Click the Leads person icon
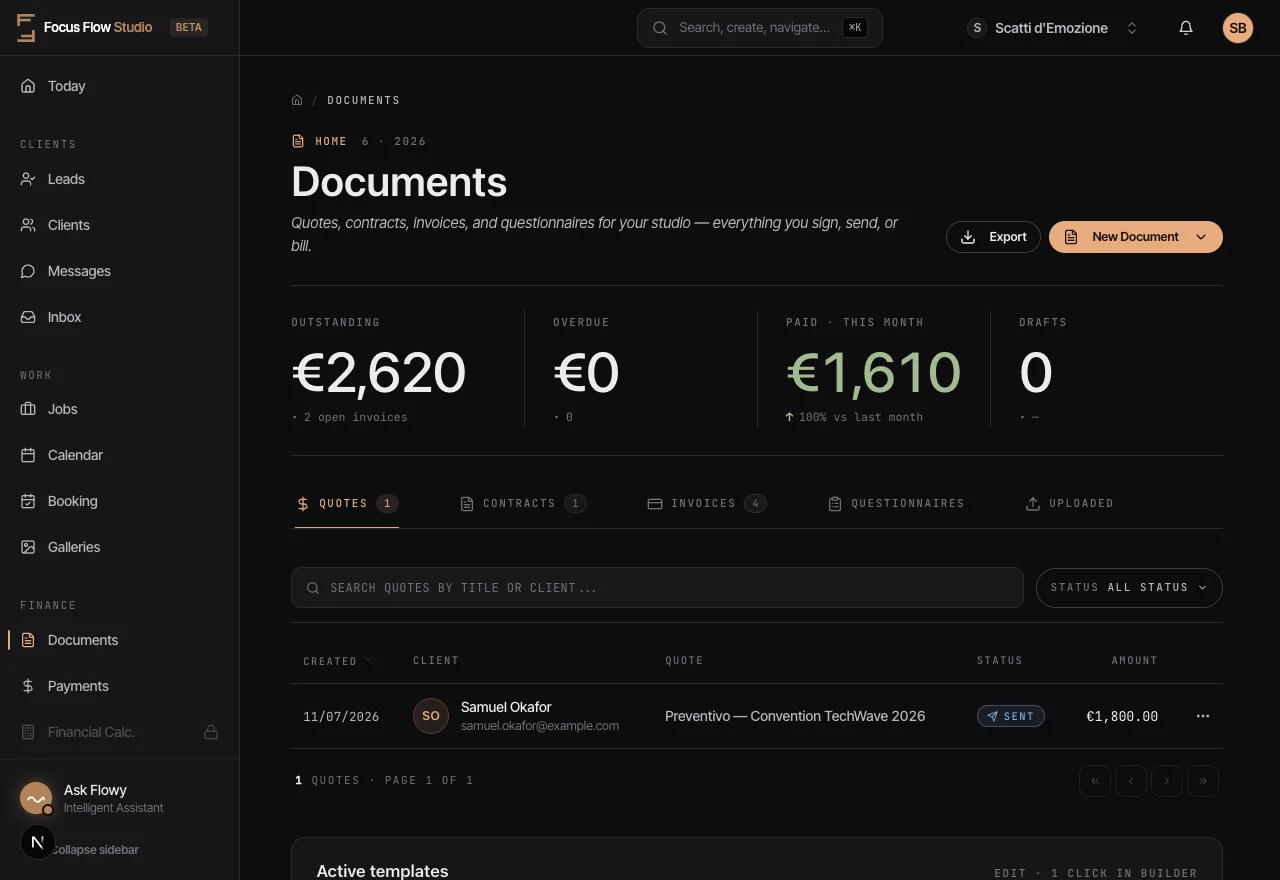1280x880 pixels. point(28,179)
